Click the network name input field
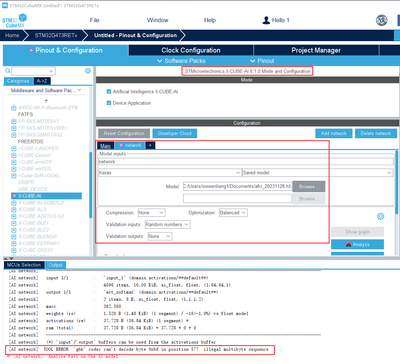 [x=246, y=162]
